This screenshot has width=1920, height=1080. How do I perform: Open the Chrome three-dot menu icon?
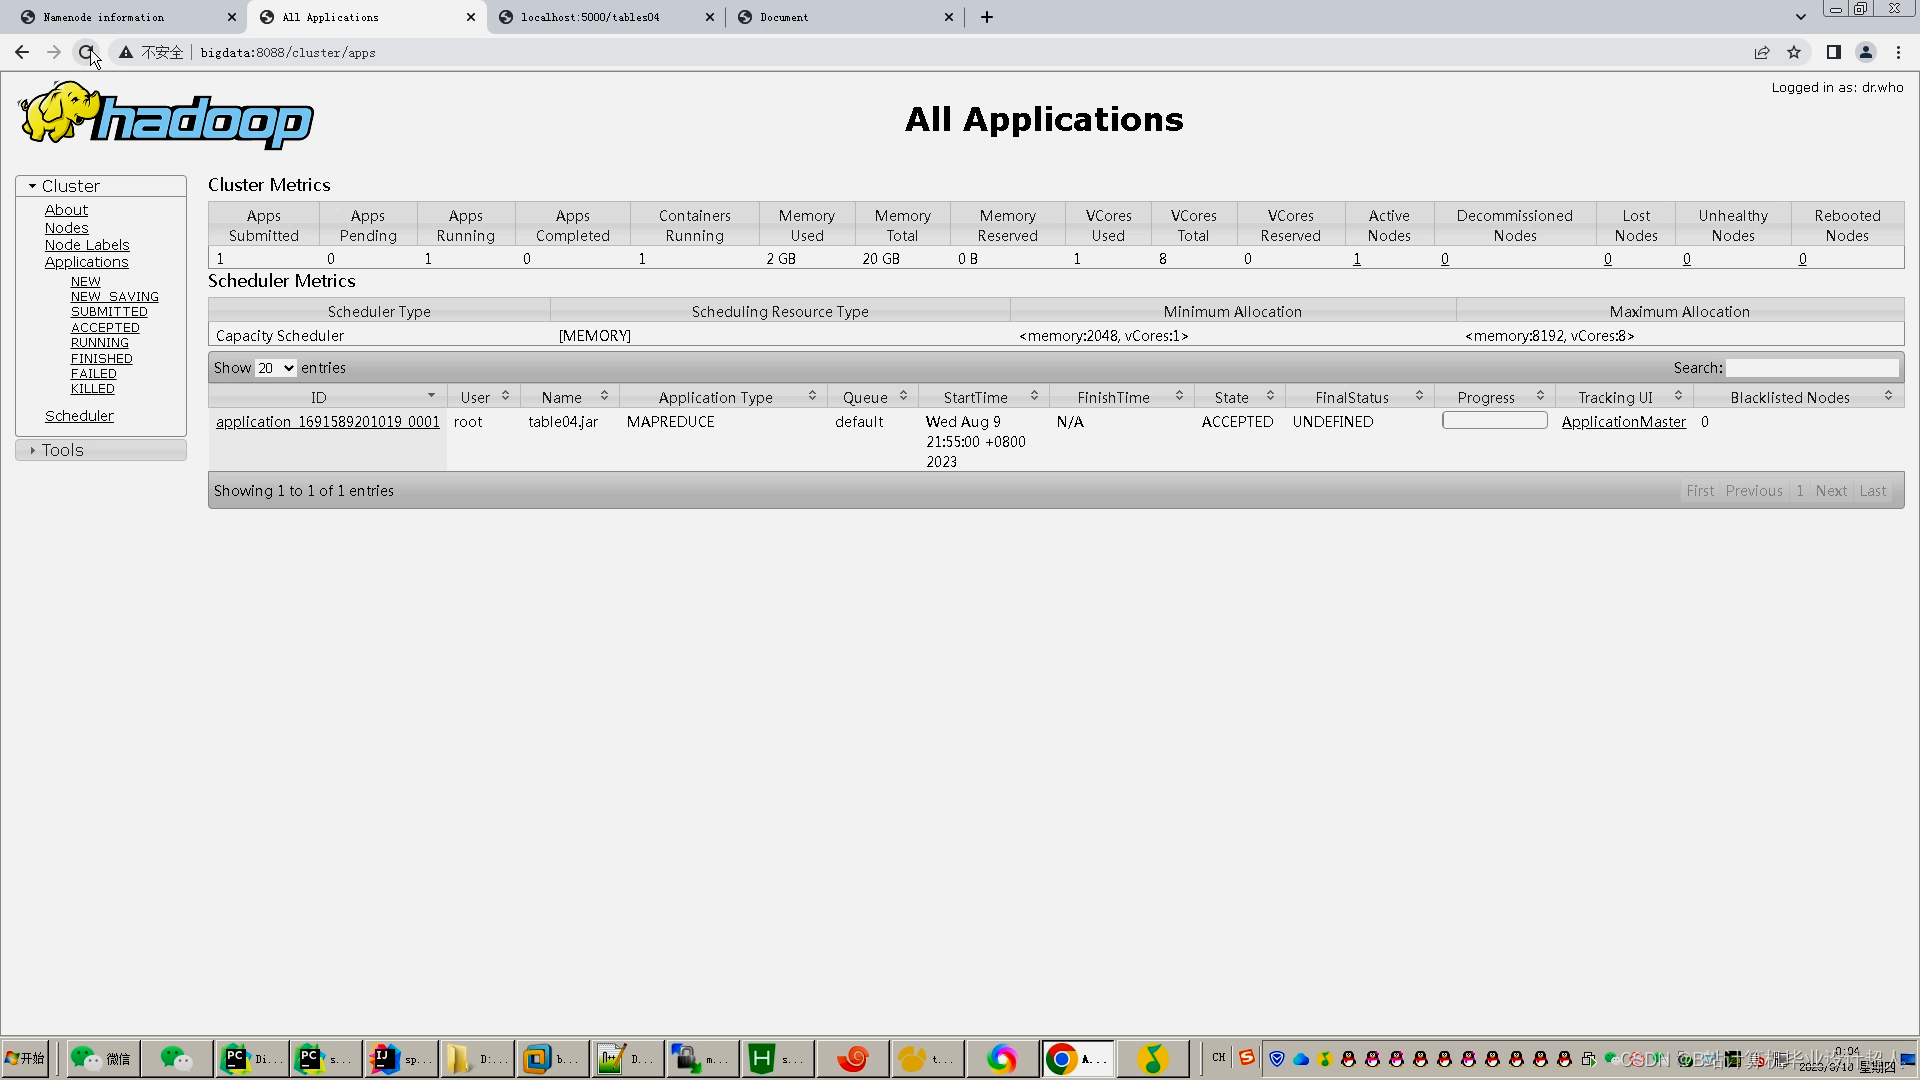[x=1898, y=52]
